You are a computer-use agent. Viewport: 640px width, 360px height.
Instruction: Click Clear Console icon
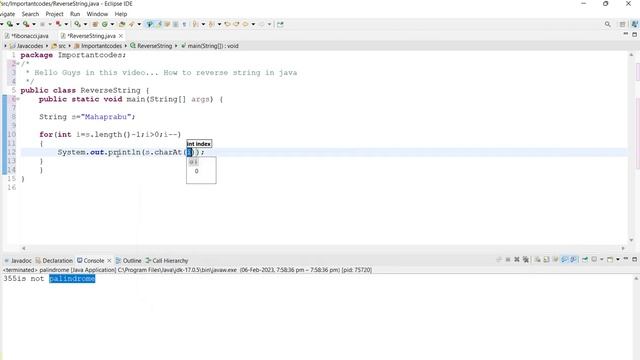click(x=538, y=260)
